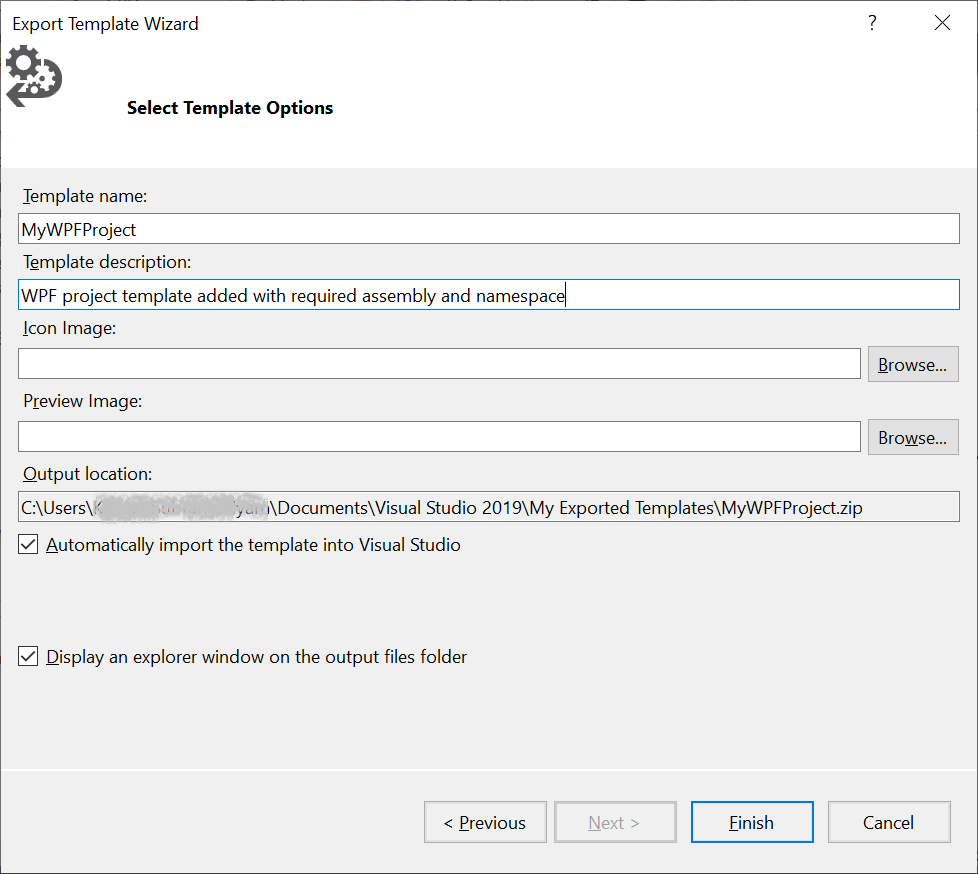Click inside the Template description field
978x874 pixels.
tap(488, 295)
